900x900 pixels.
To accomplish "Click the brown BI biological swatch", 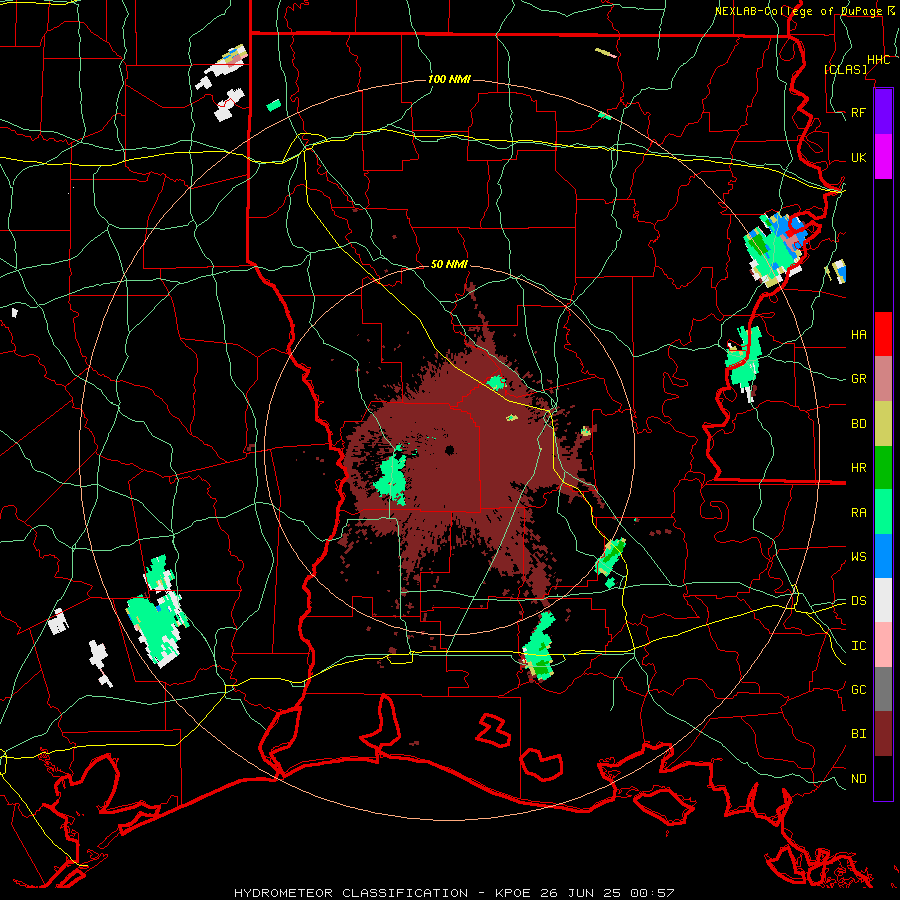I will point(883,734).
